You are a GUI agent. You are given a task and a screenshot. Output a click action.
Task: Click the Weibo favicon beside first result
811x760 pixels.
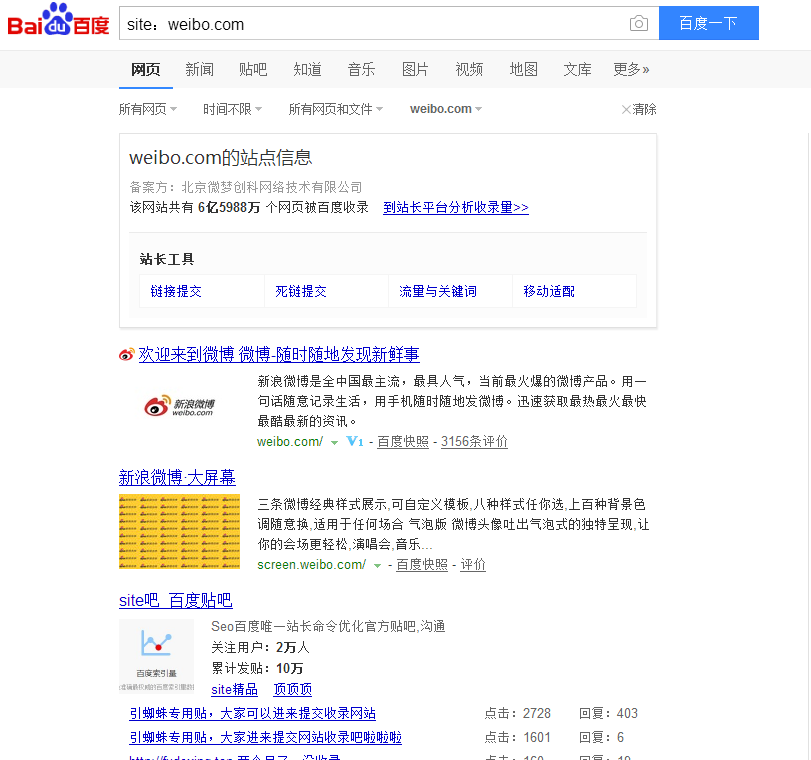coord(127,354)
